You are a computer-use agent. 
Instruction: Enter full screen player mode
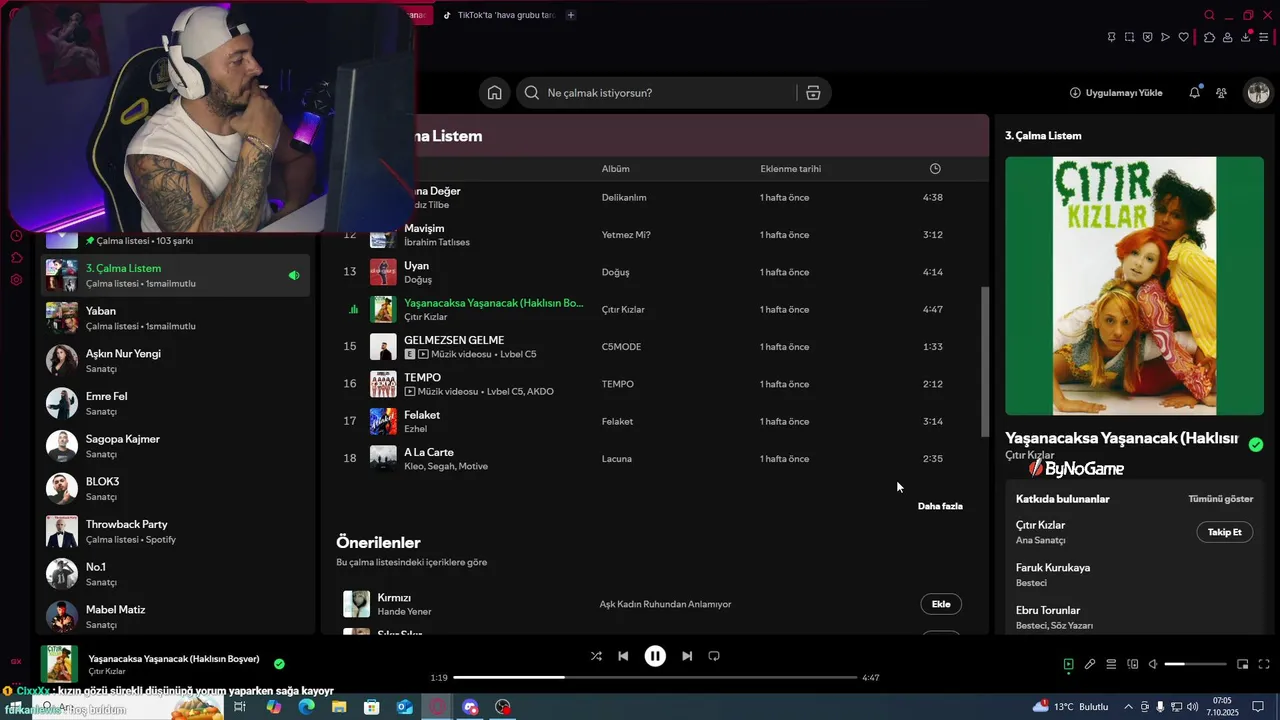[1264, 664]
